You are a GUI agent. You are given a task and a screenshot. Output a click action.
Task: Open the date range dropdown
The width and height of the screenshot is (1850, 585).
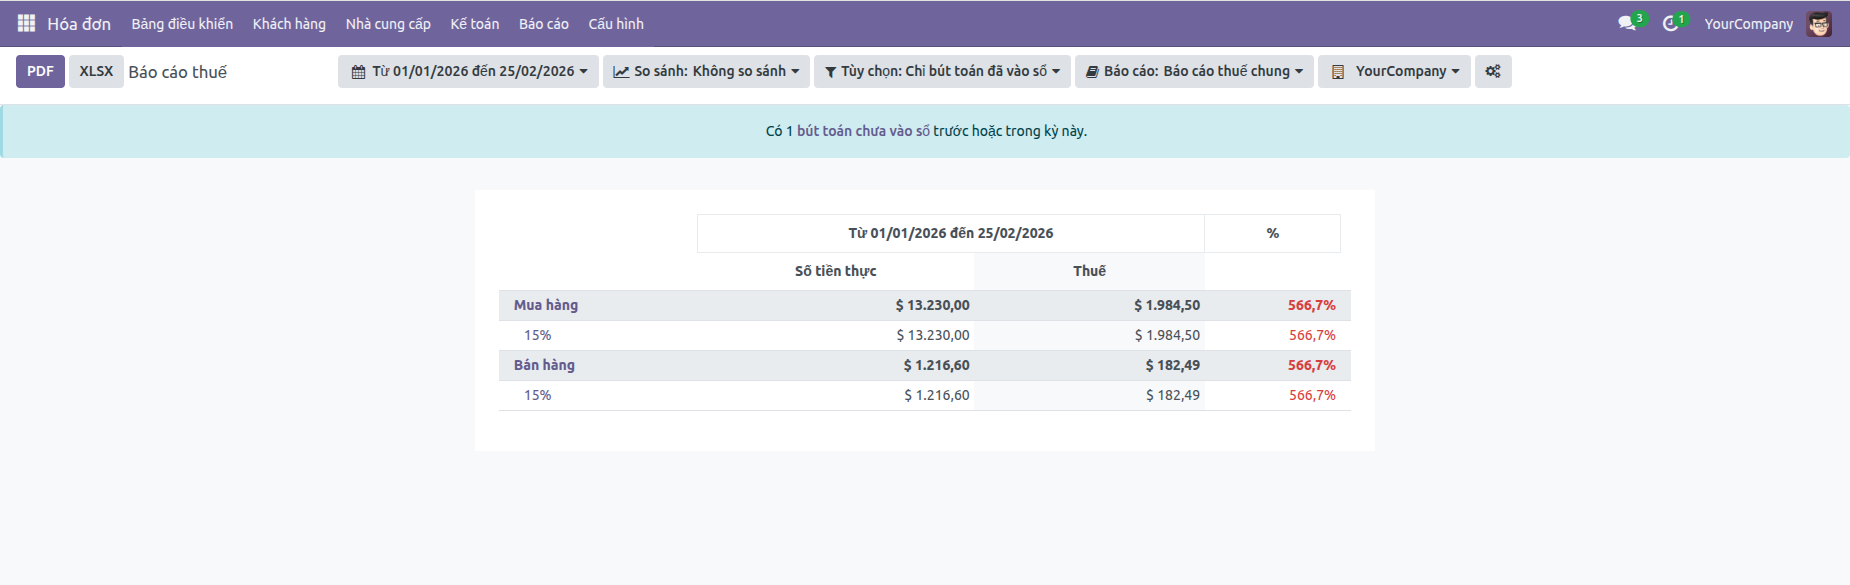click(x=468, y=71)
